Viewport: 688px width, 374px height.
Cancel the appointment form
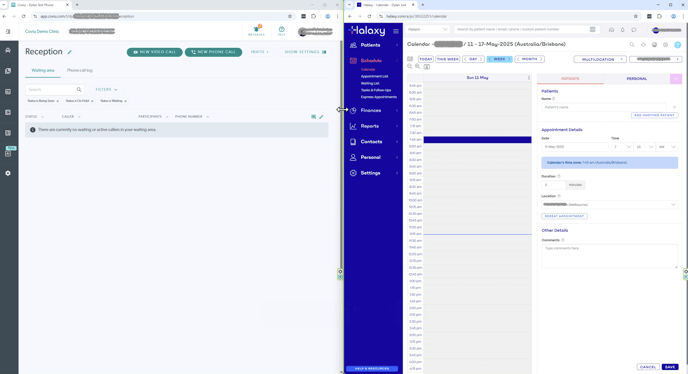[648, 367]
